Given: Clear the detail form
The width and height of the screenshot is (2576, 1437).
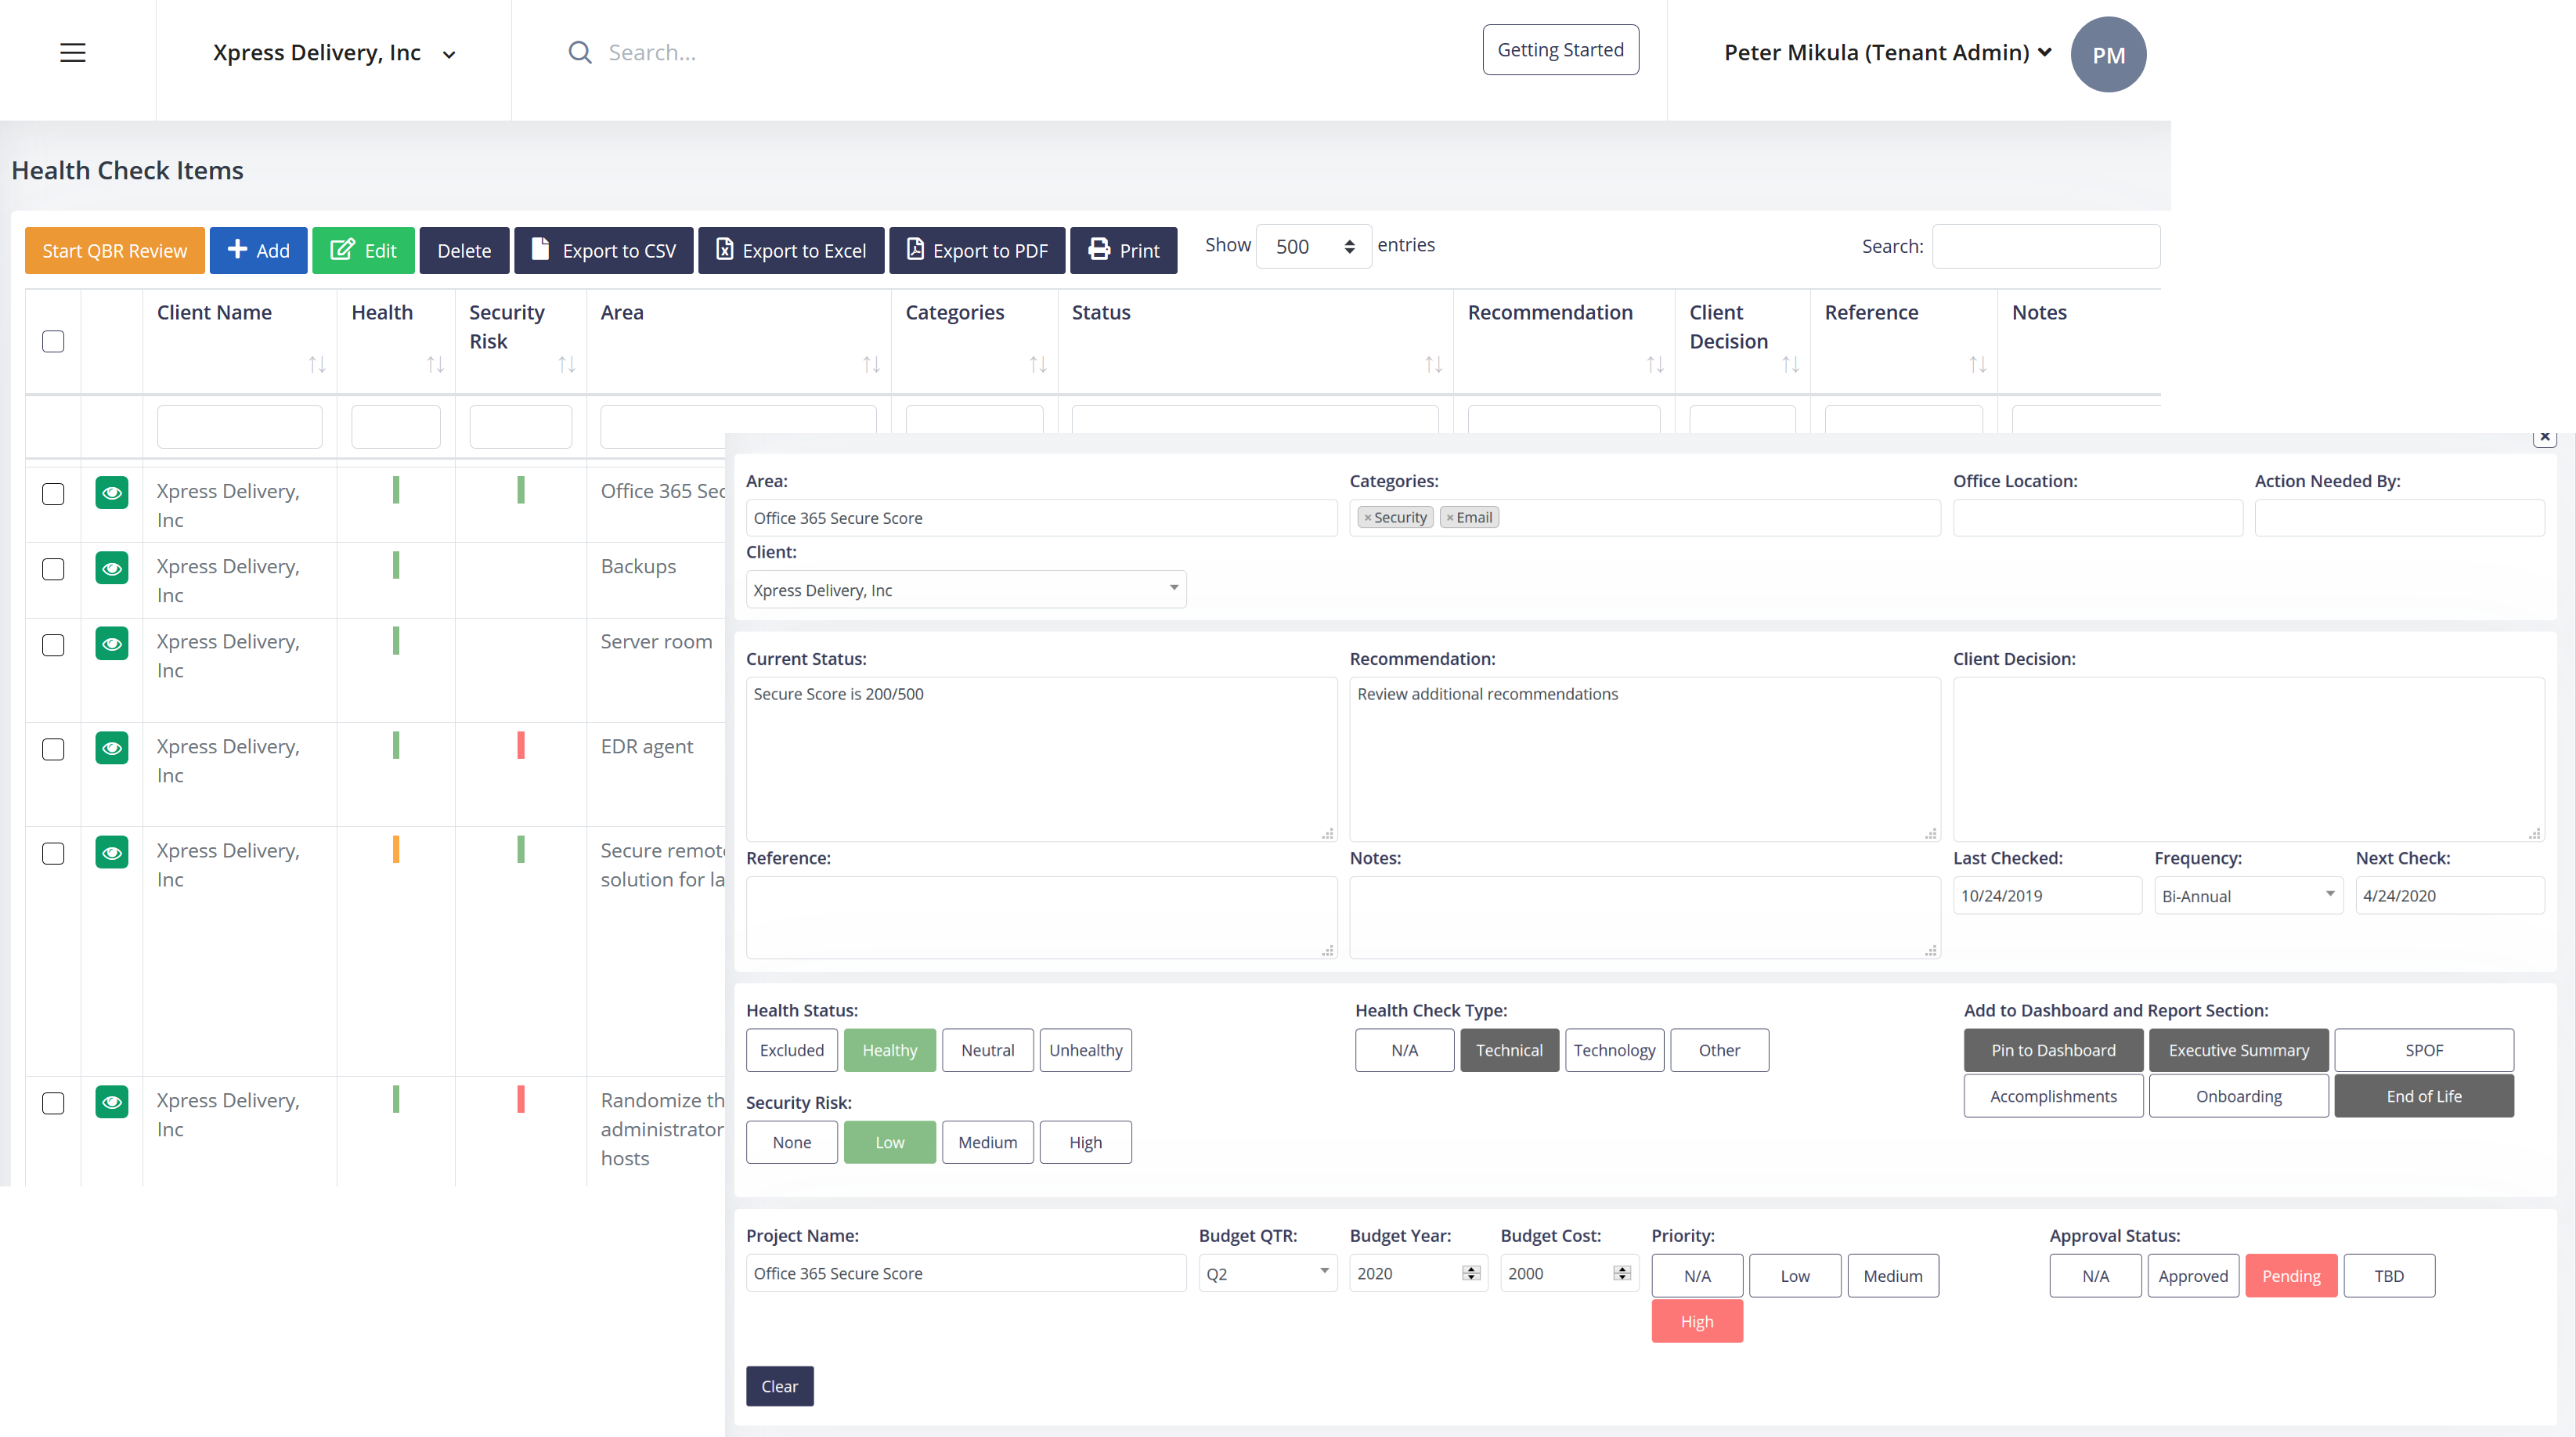Looking at the screenshot, I should (780, 1386).
